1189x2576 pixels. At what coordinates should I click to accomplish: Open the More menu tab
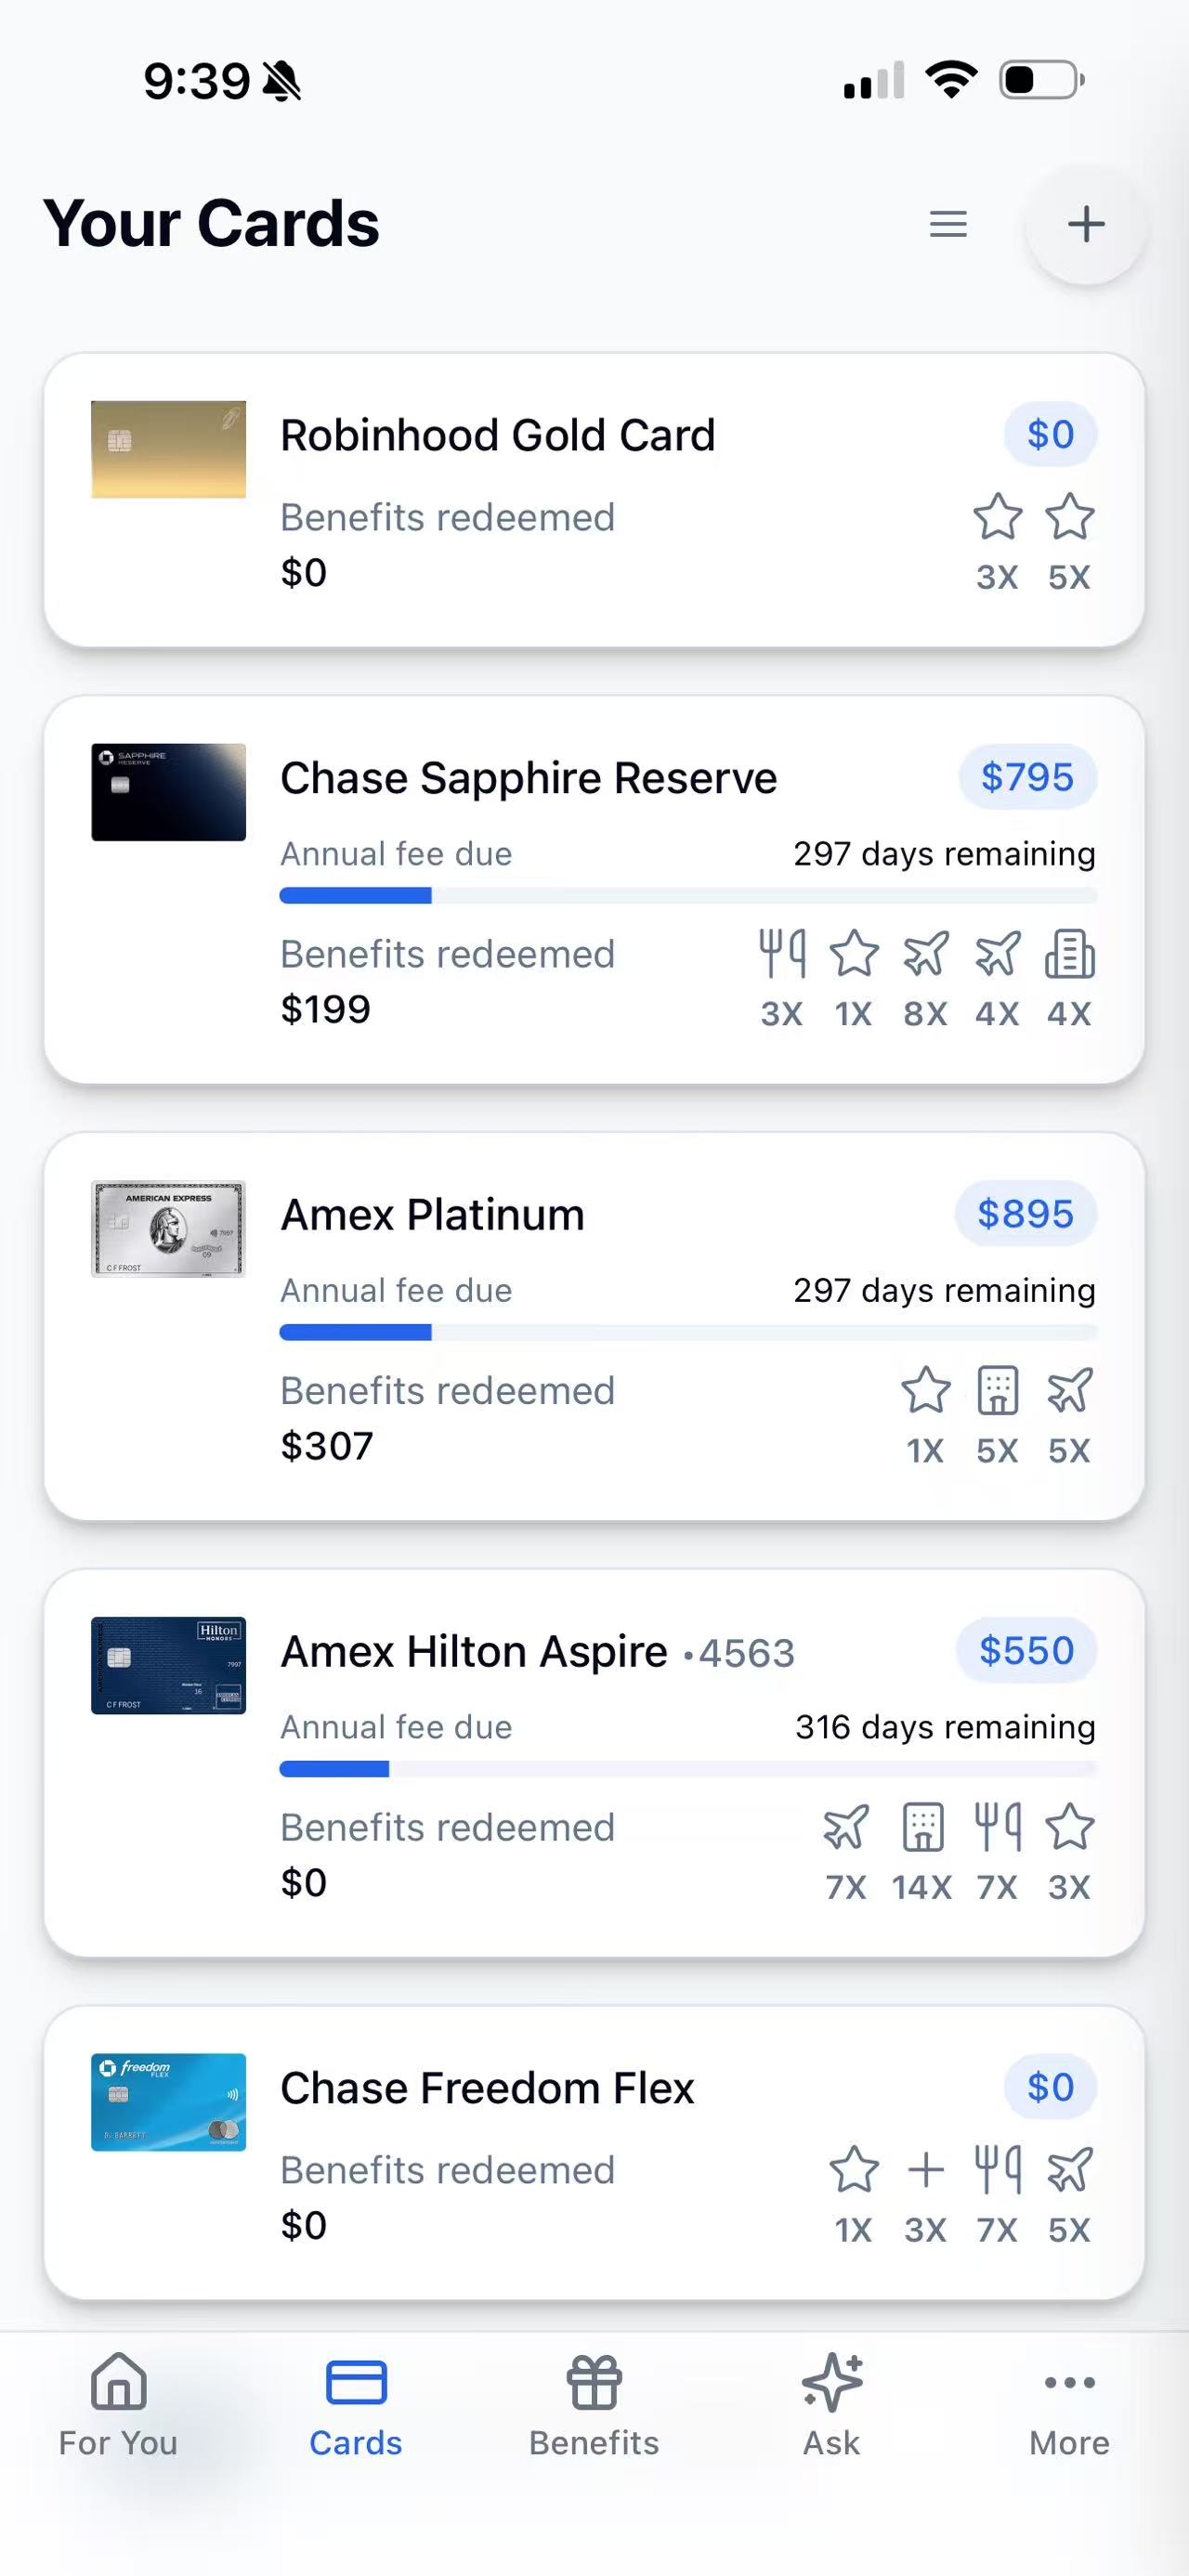click(1069, 2405)
